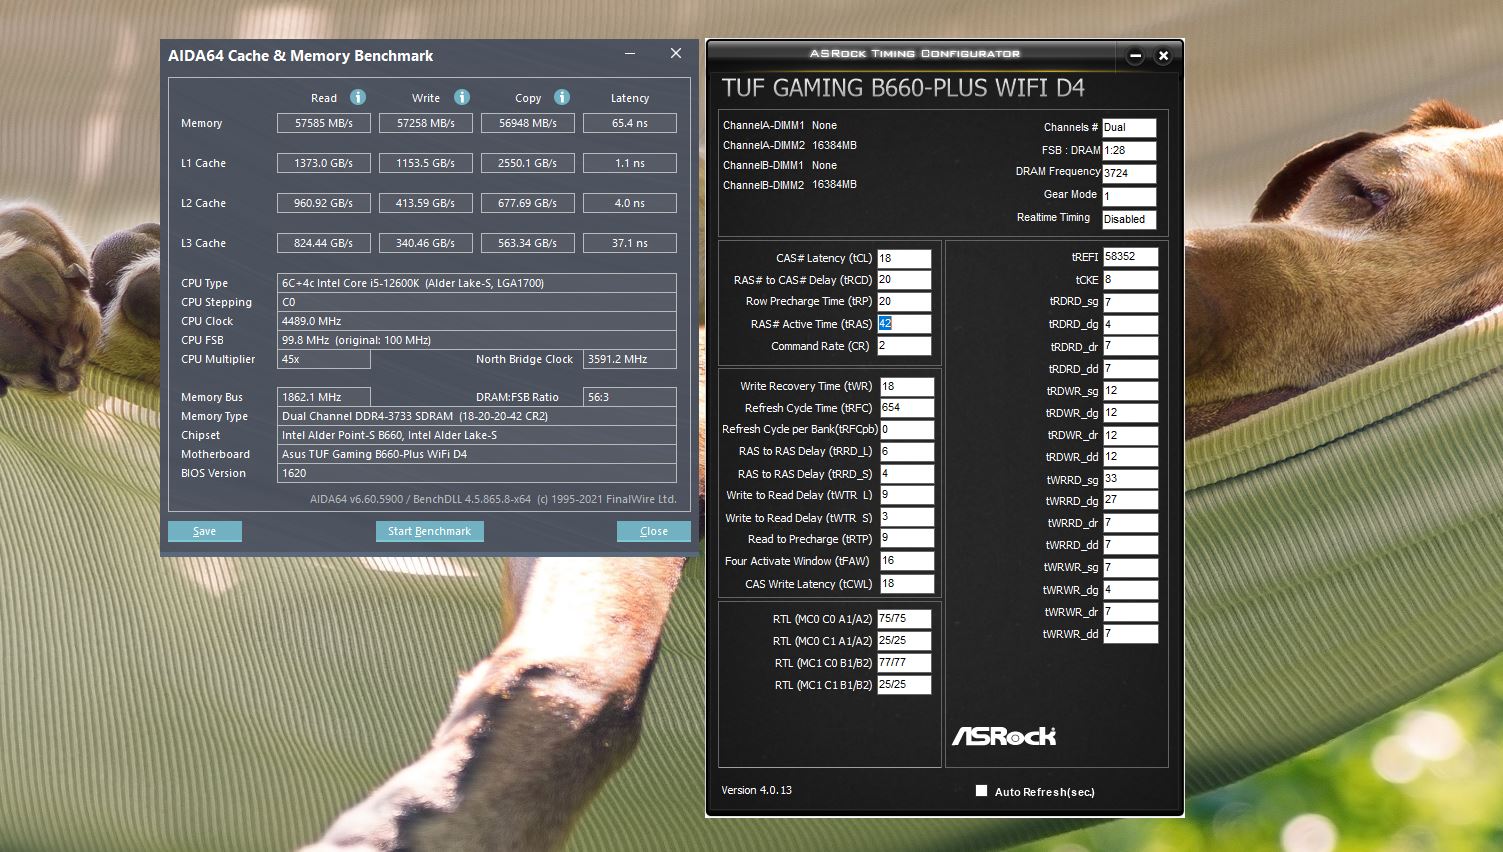Click the Gear Mode field

pos(1129,196)
